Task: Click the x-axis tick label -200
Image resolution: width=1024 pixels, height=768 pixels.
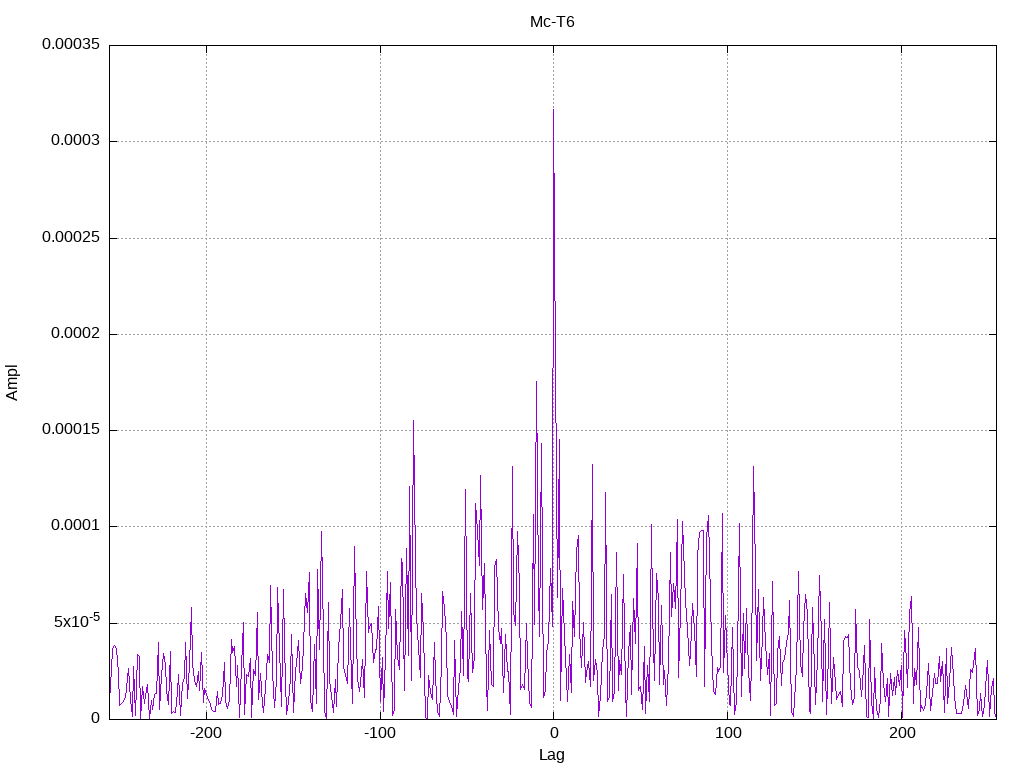Action: (206, 733)
